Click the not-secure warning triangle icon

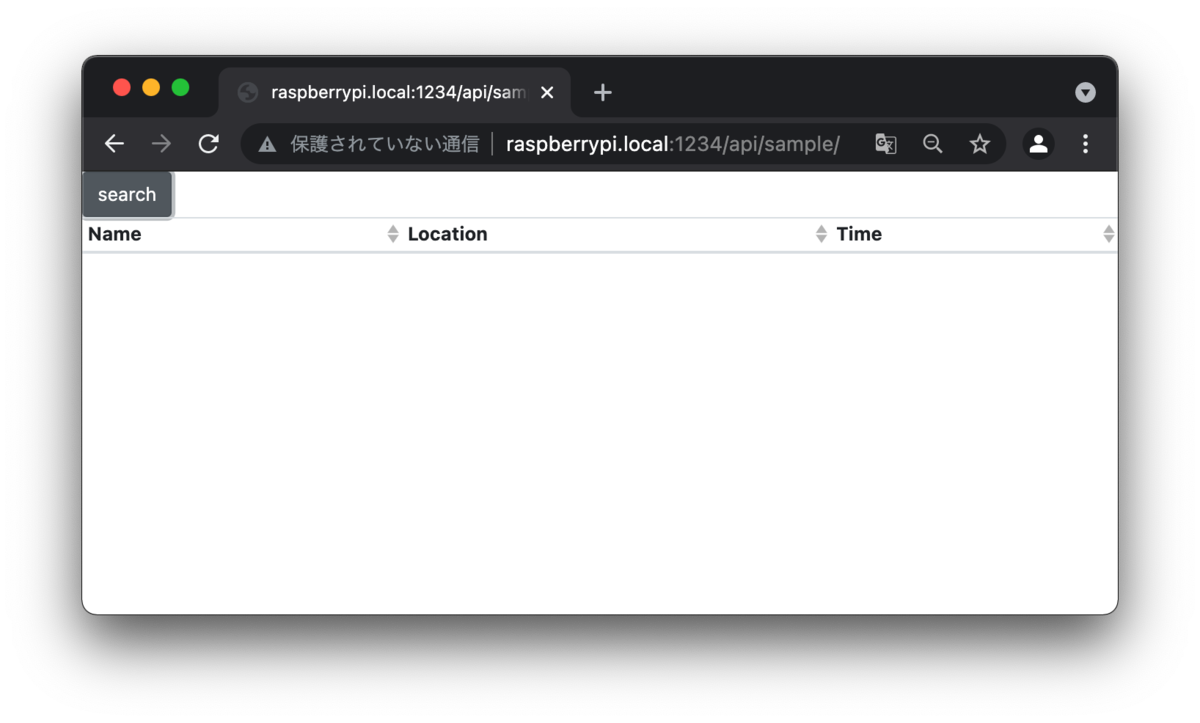coord(267,144)
